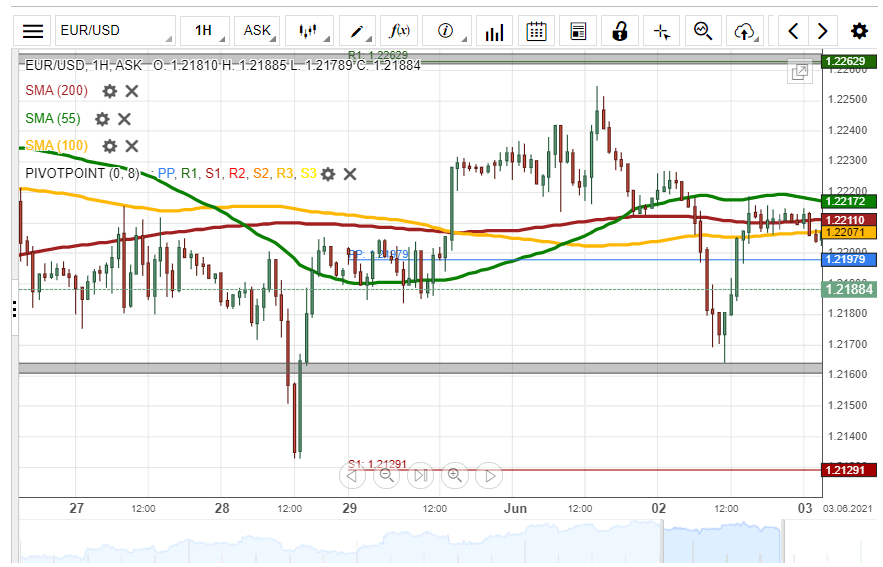Open the EUR/USD instrument dropdown
This screenshot has height=567, width=883.
114,31
